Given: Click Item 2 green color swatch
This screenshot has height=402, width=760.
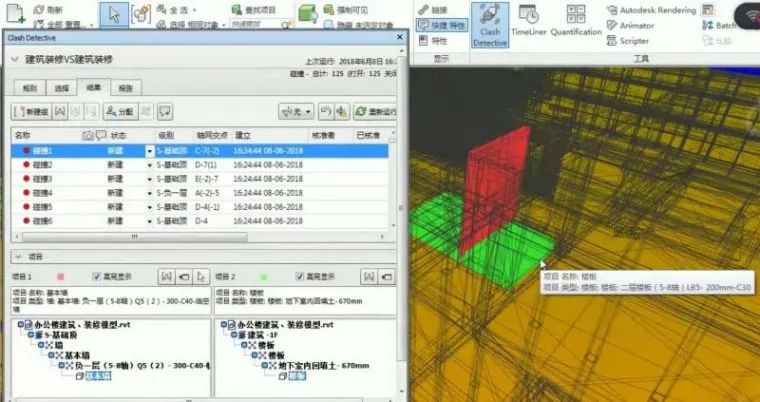Looking at the screenshot, I should pos(264,277).
